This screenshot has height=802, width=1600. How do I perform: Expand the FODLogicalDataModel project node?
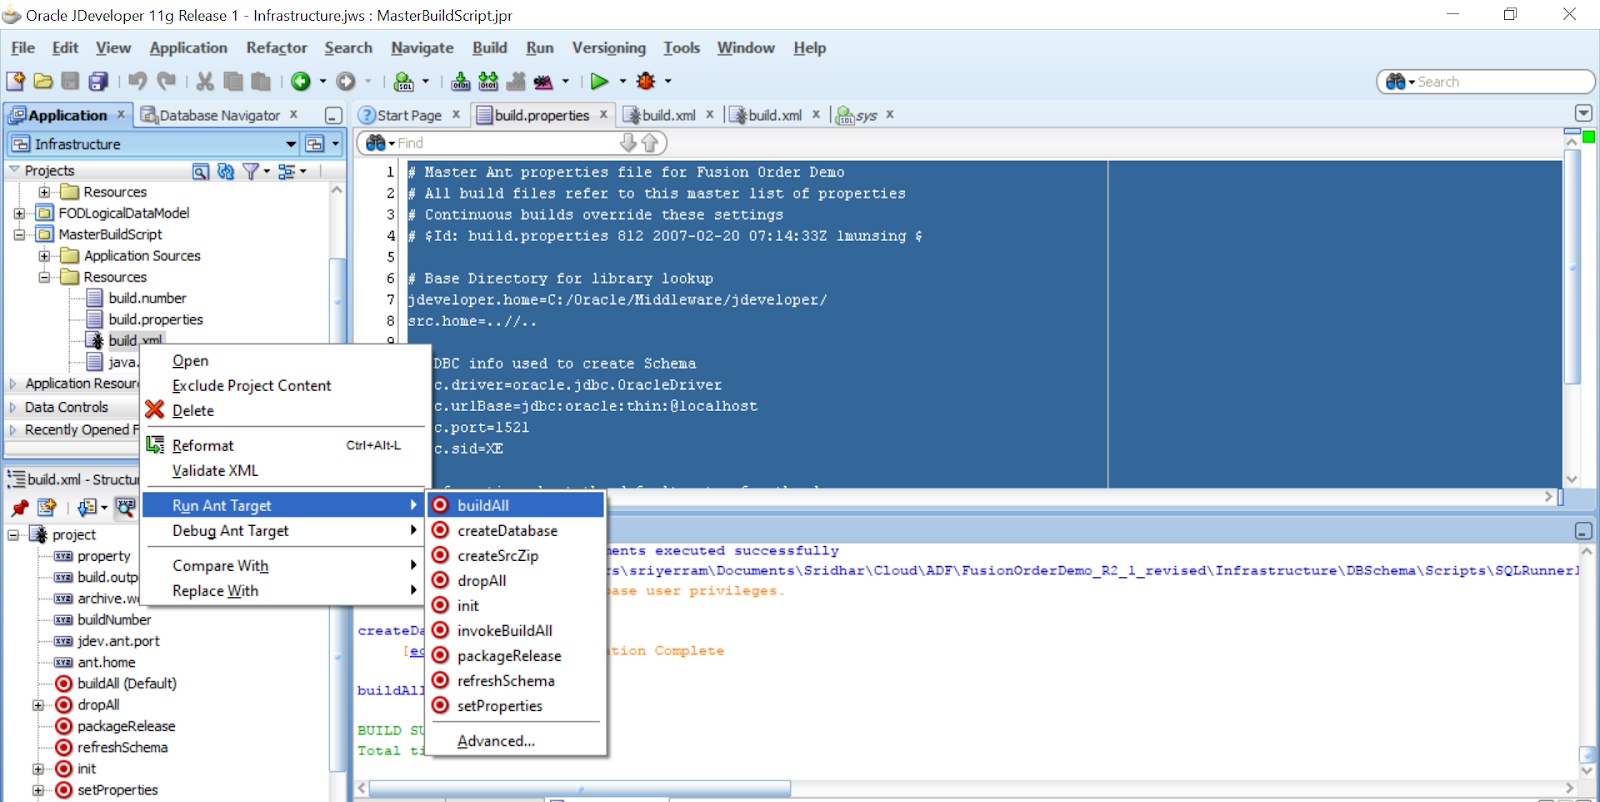click(x=19, y=213)
